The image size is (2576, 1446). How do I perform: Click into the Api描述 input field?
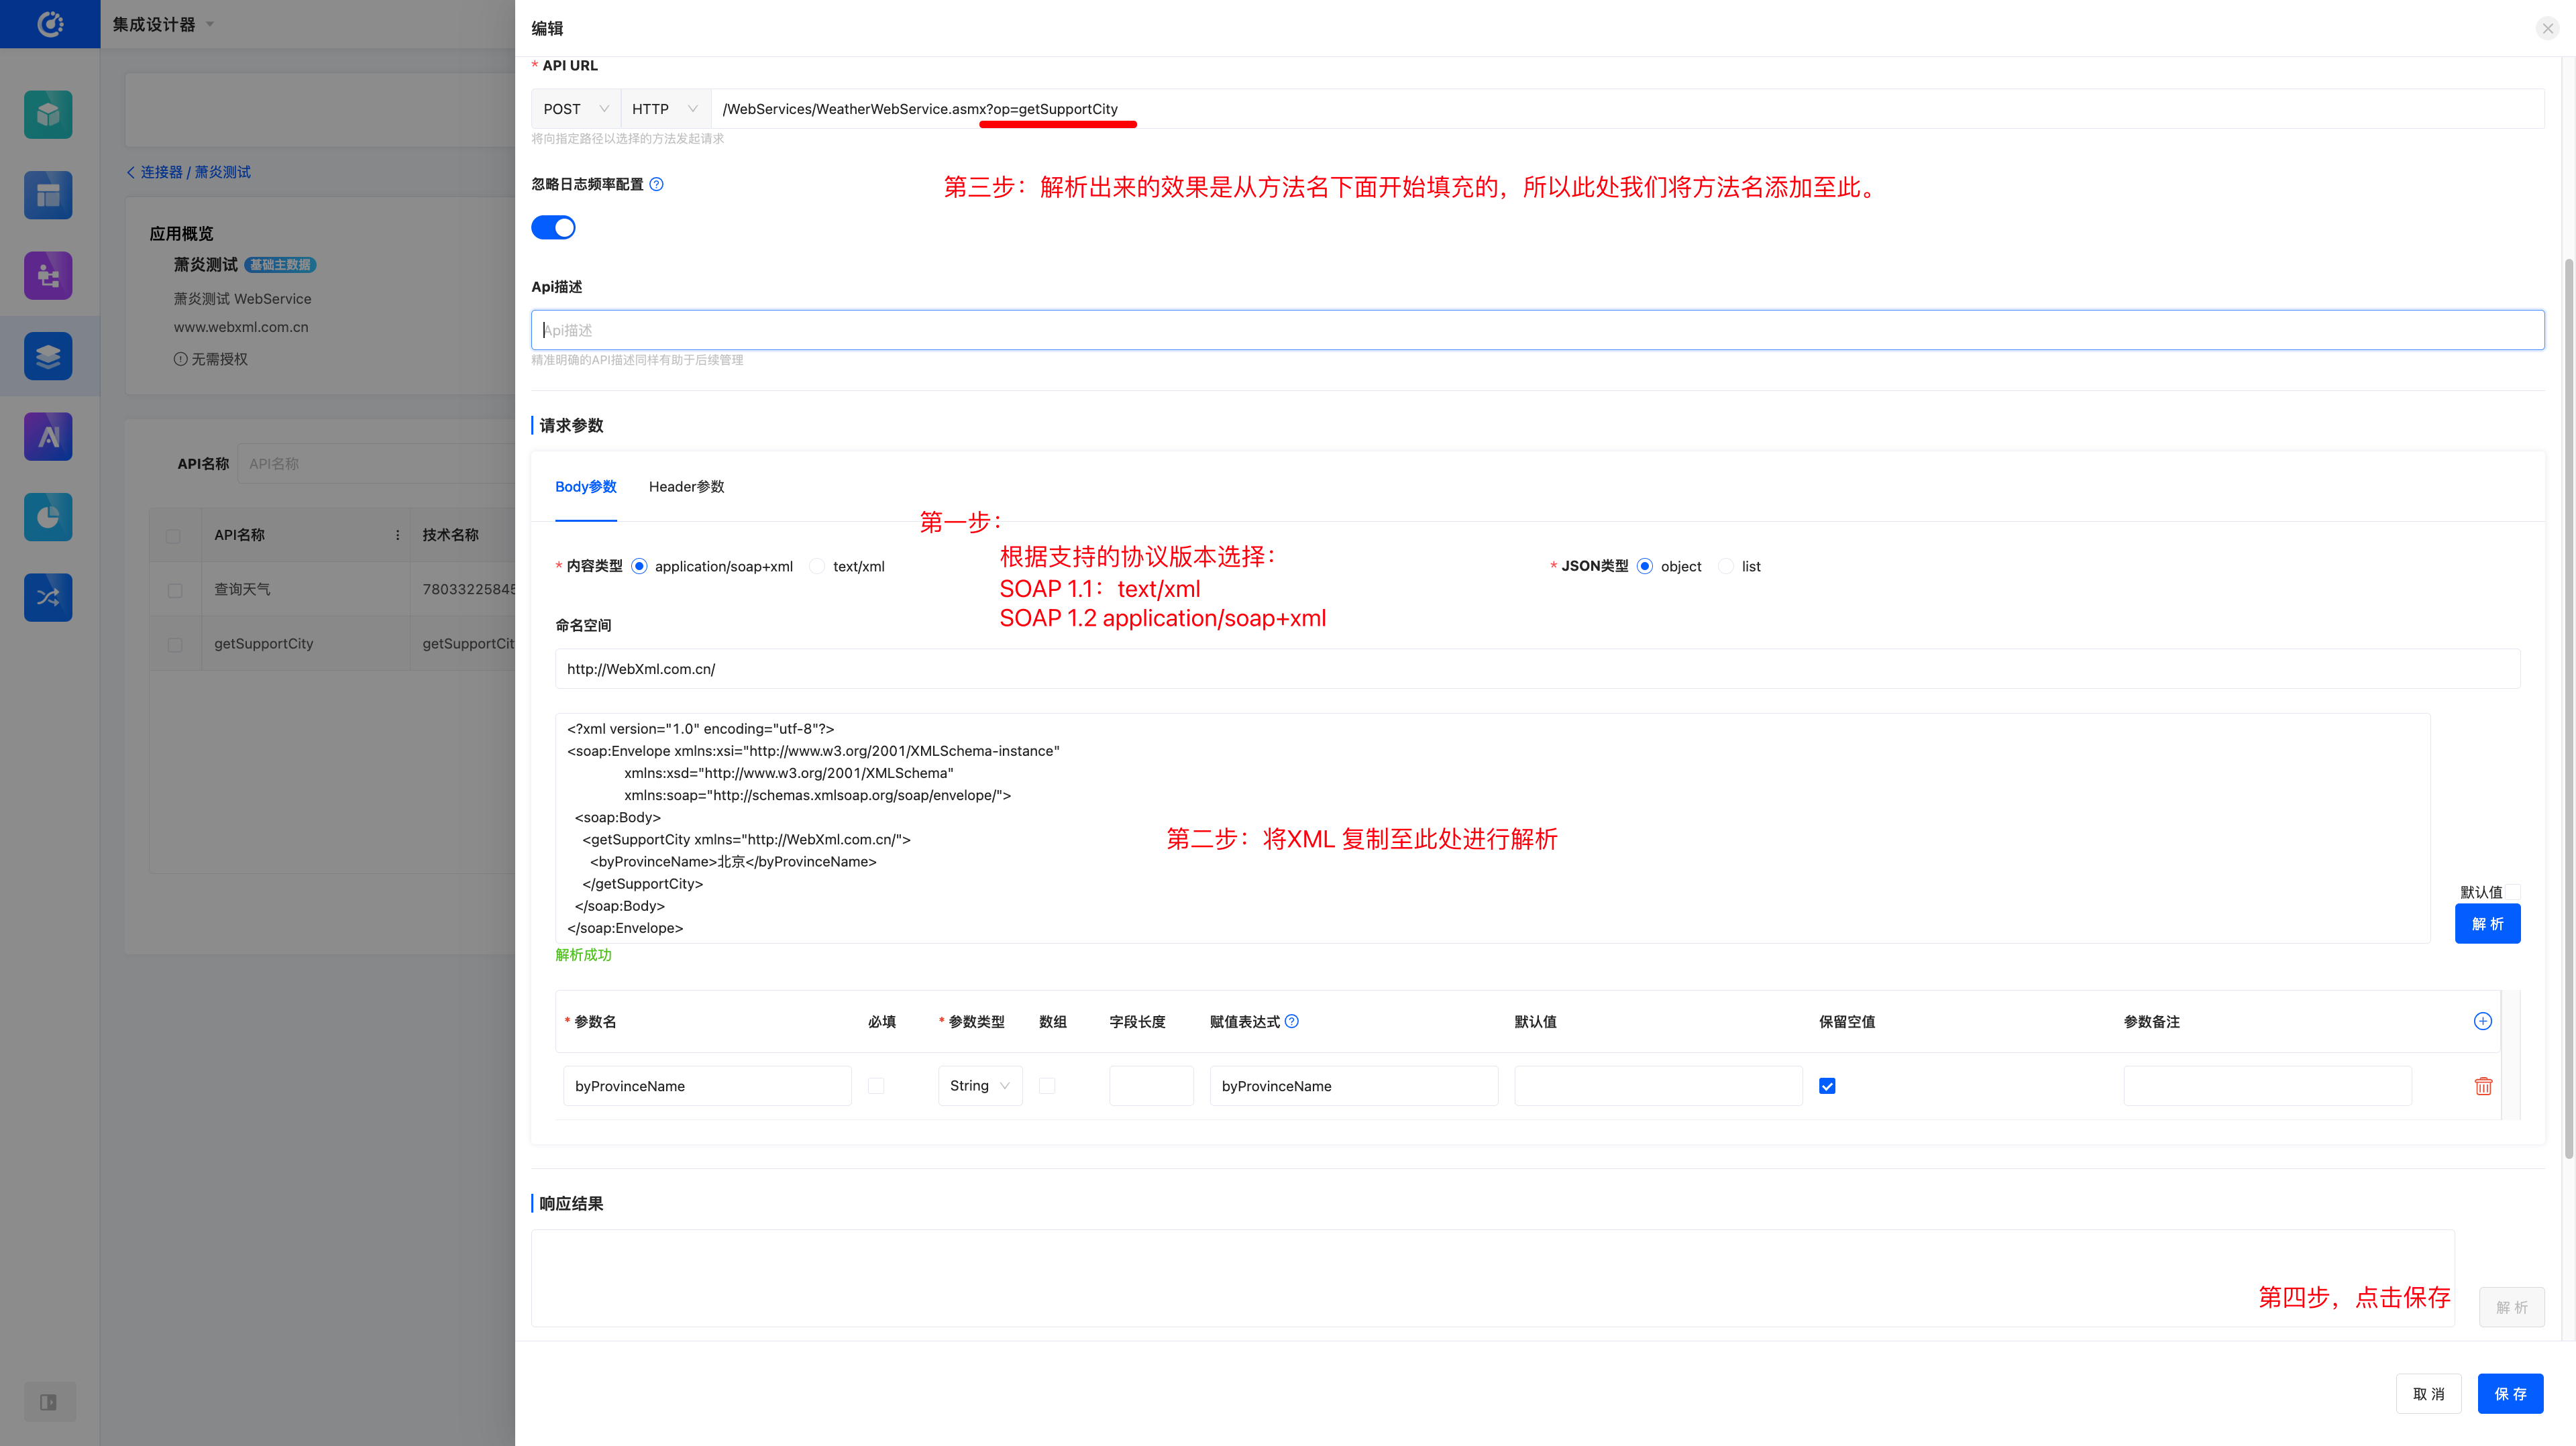(1536, 330)
